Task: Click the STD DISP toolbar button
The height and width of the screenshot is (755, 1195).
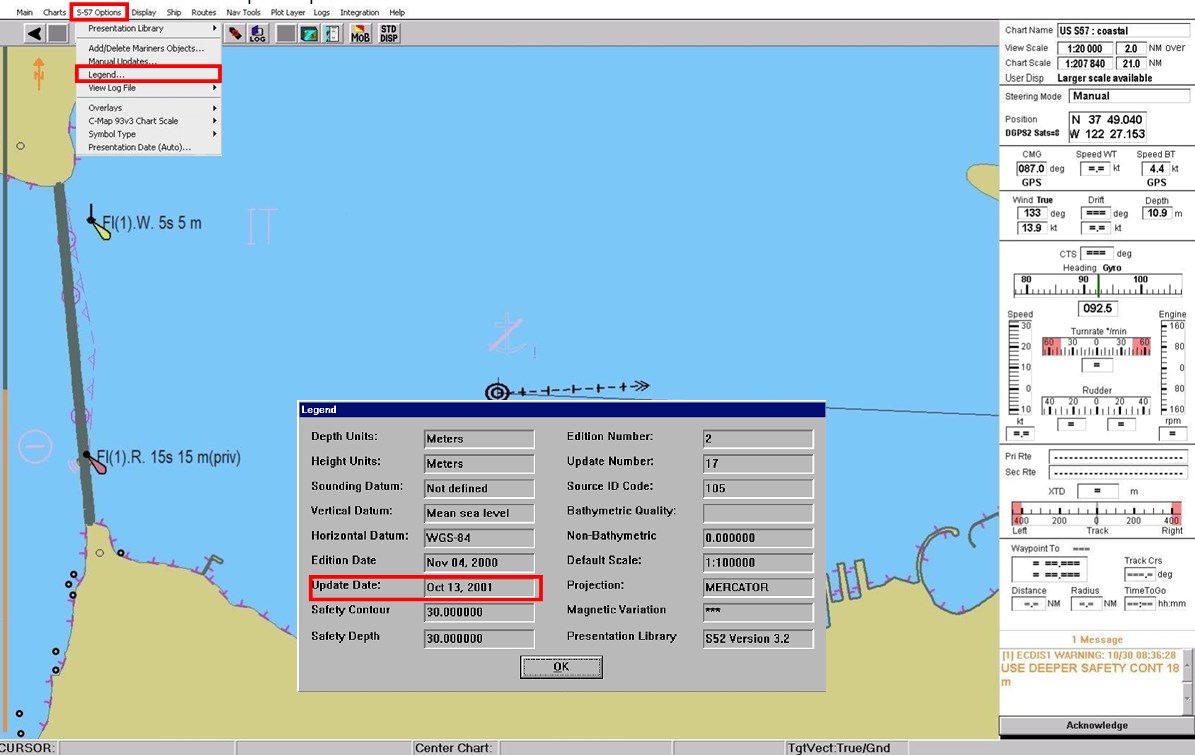Action: coord(389,33)
